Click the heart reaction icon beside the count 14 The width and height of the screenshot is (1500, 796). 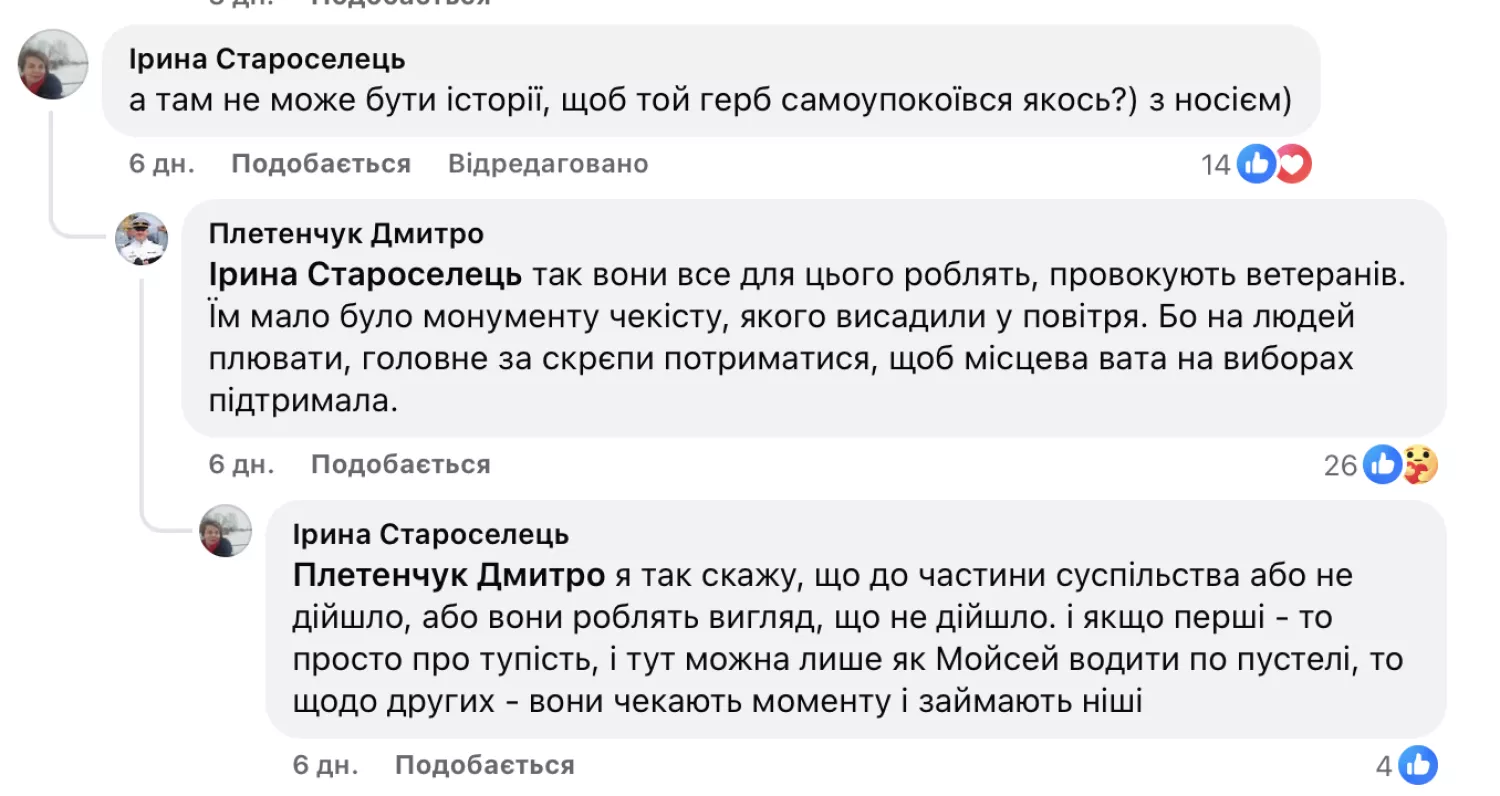point(1293,163)
